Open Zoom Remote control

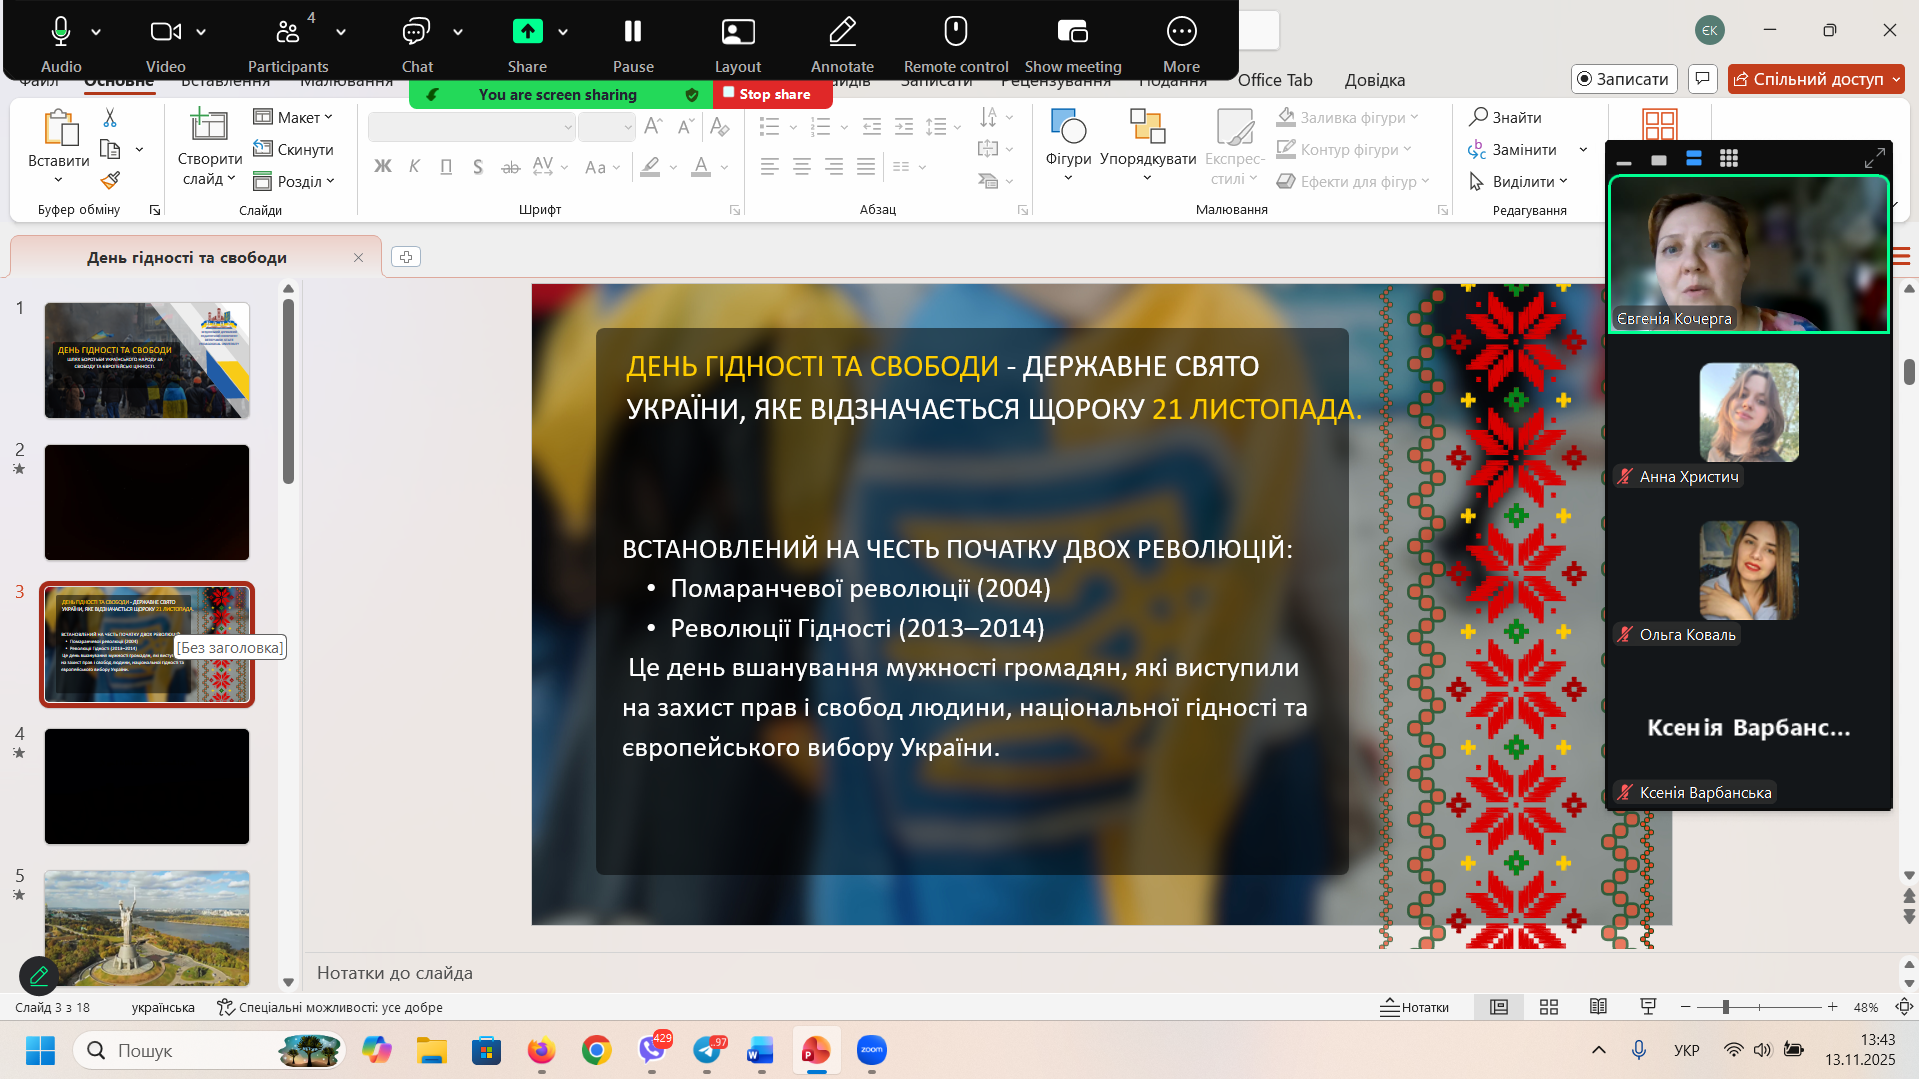pyautogui.click(x=955, y=33)
